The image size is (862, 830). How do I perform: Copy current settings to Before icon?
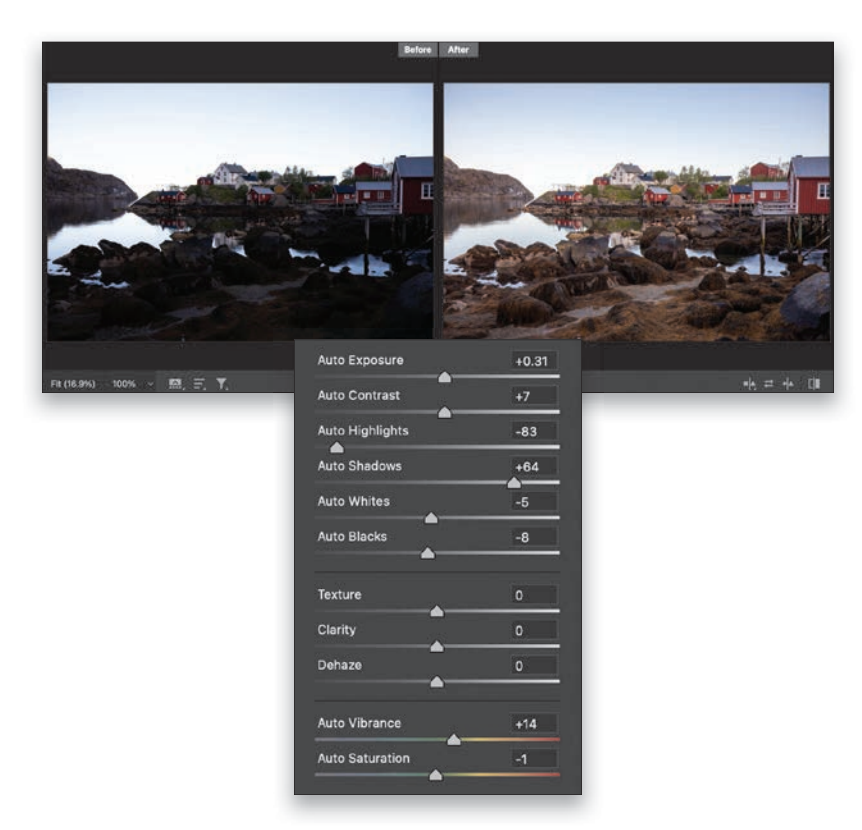(x=750, y=383)
